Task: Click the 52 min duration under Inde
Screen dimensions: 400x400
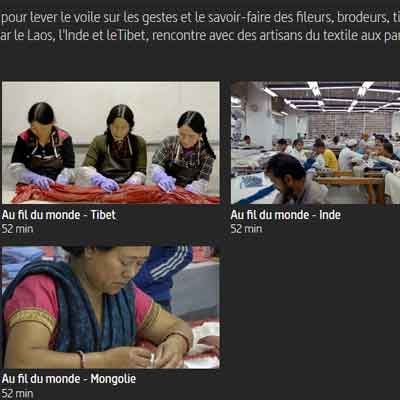Action: click(246, 229)
